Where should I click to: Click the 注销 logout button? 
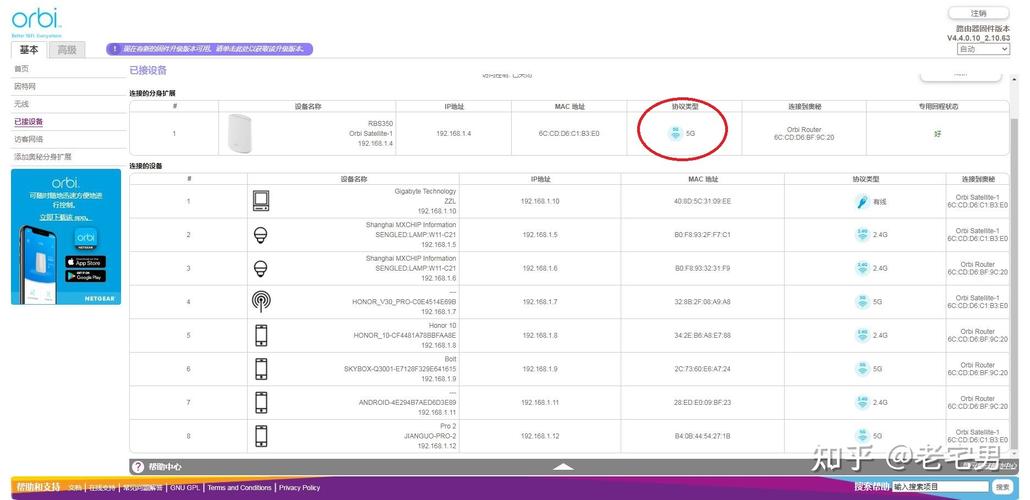pyautogui.click(x=978, y=13)
